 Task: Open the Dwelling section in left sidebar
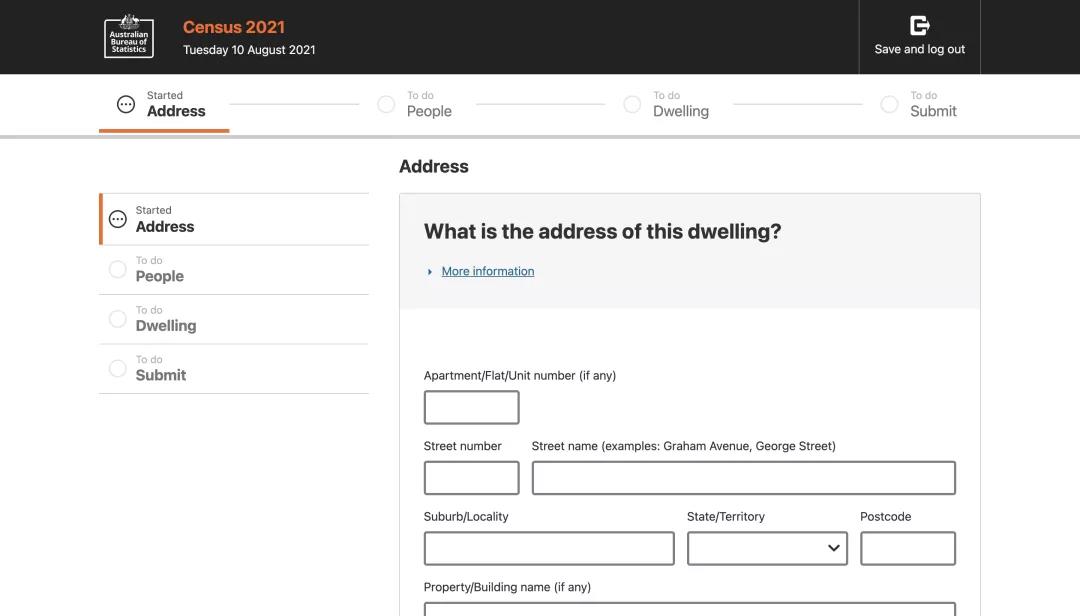[x=166, y=325]
